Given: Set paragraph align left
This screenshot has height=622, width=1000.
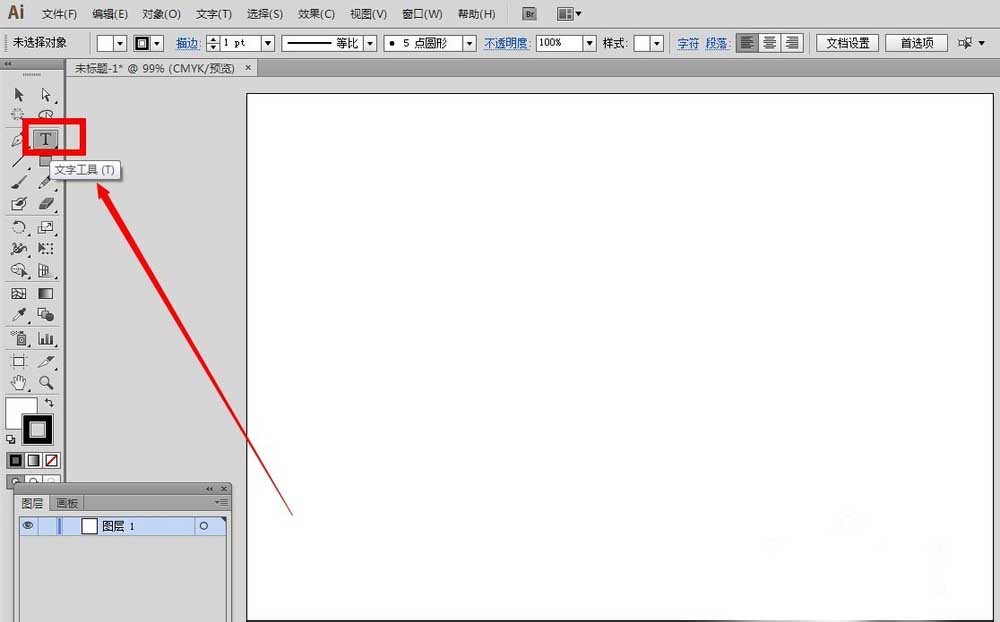Looking at the screenshot, I should point(747,43).
